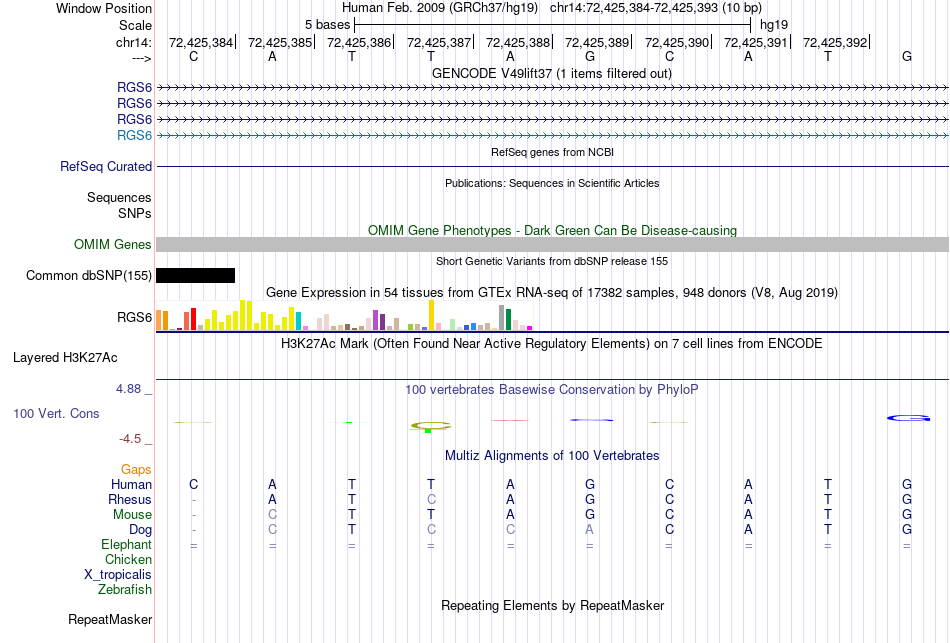The image size is (950, 643).
Task: Click the RepeatMasker track label
Action: coord(110,619)
